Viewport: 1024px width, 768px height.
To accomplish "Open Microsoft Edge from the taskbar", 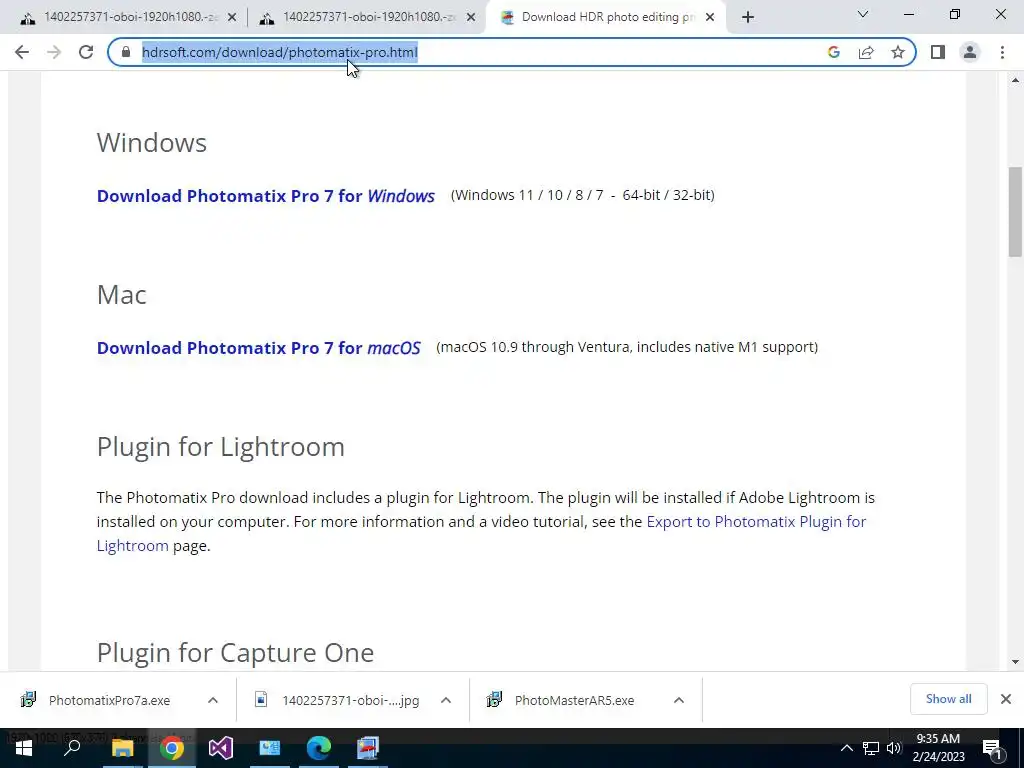I will click(x=319, y=748).
